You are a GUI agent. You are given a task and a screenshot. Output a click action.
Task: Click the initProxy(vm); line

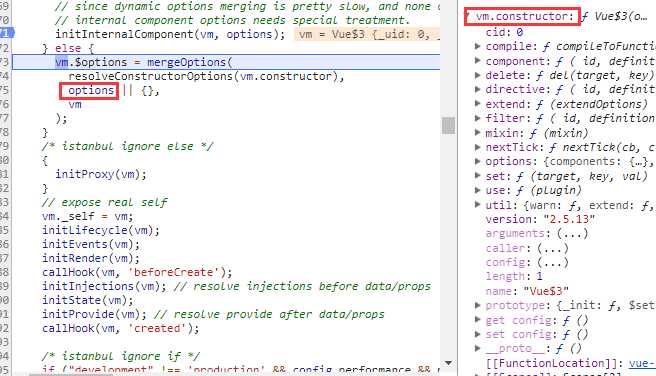(x=101, y=174)
